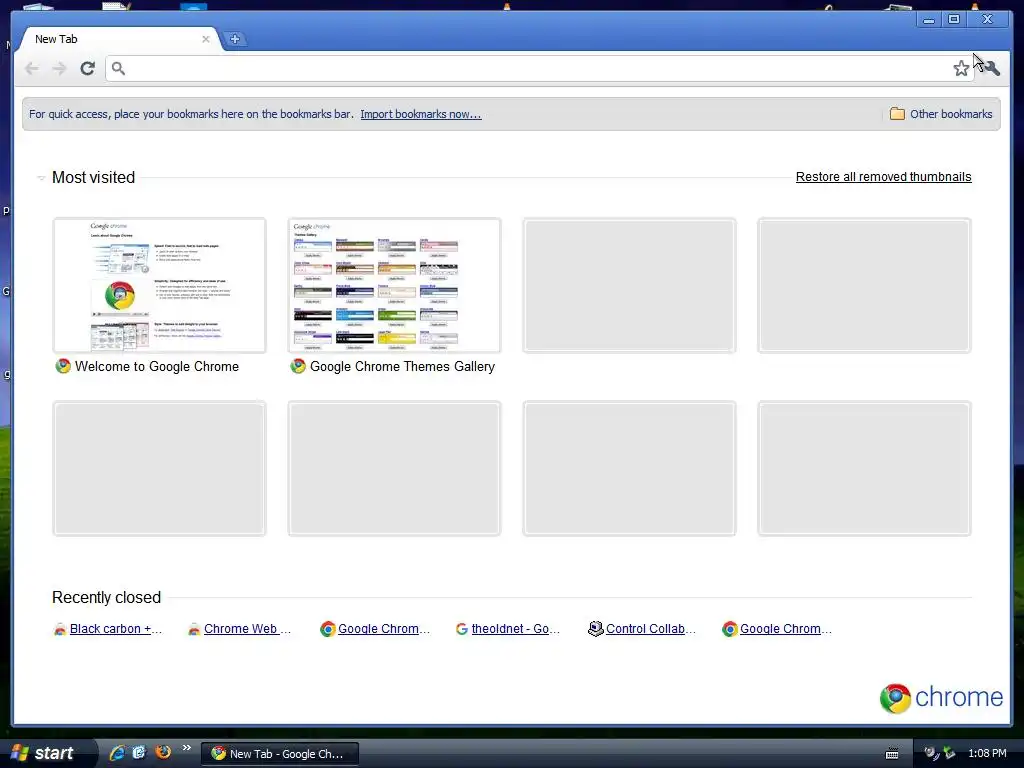Bookmark this page with the star icon
Image resolution: width=1024 pixels, height=768 pixels.
[x=961, y=69]
